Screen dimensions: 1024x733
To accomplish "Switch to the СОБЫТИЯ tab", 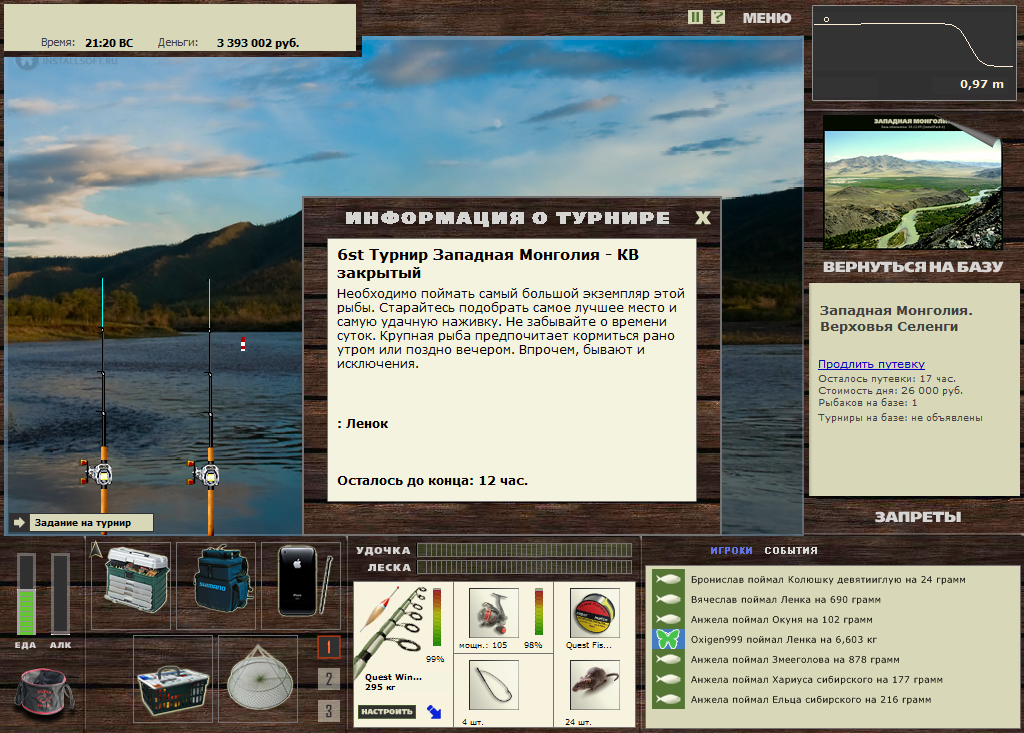I will [x=791, y=551].
